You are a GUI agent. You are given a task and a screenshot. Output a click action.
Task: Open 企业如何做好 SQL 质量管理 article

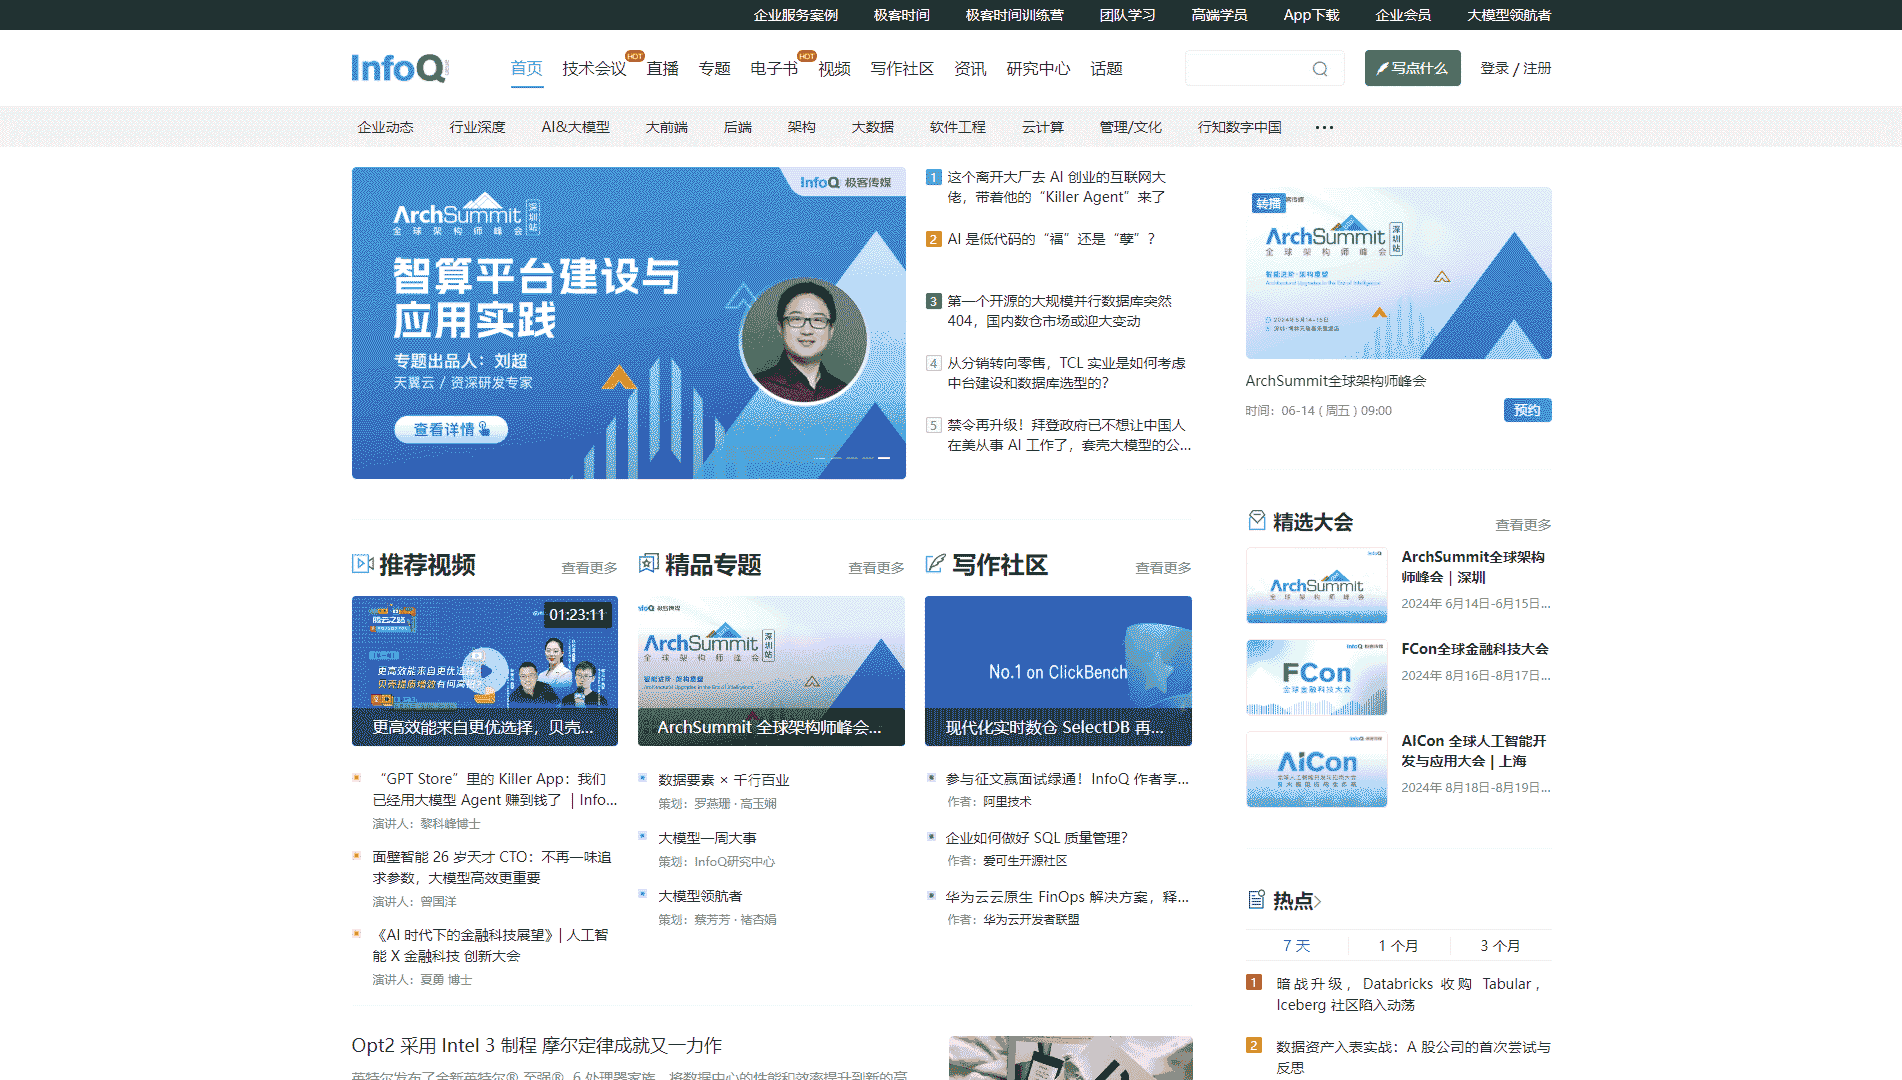[x=1037, y=837]
